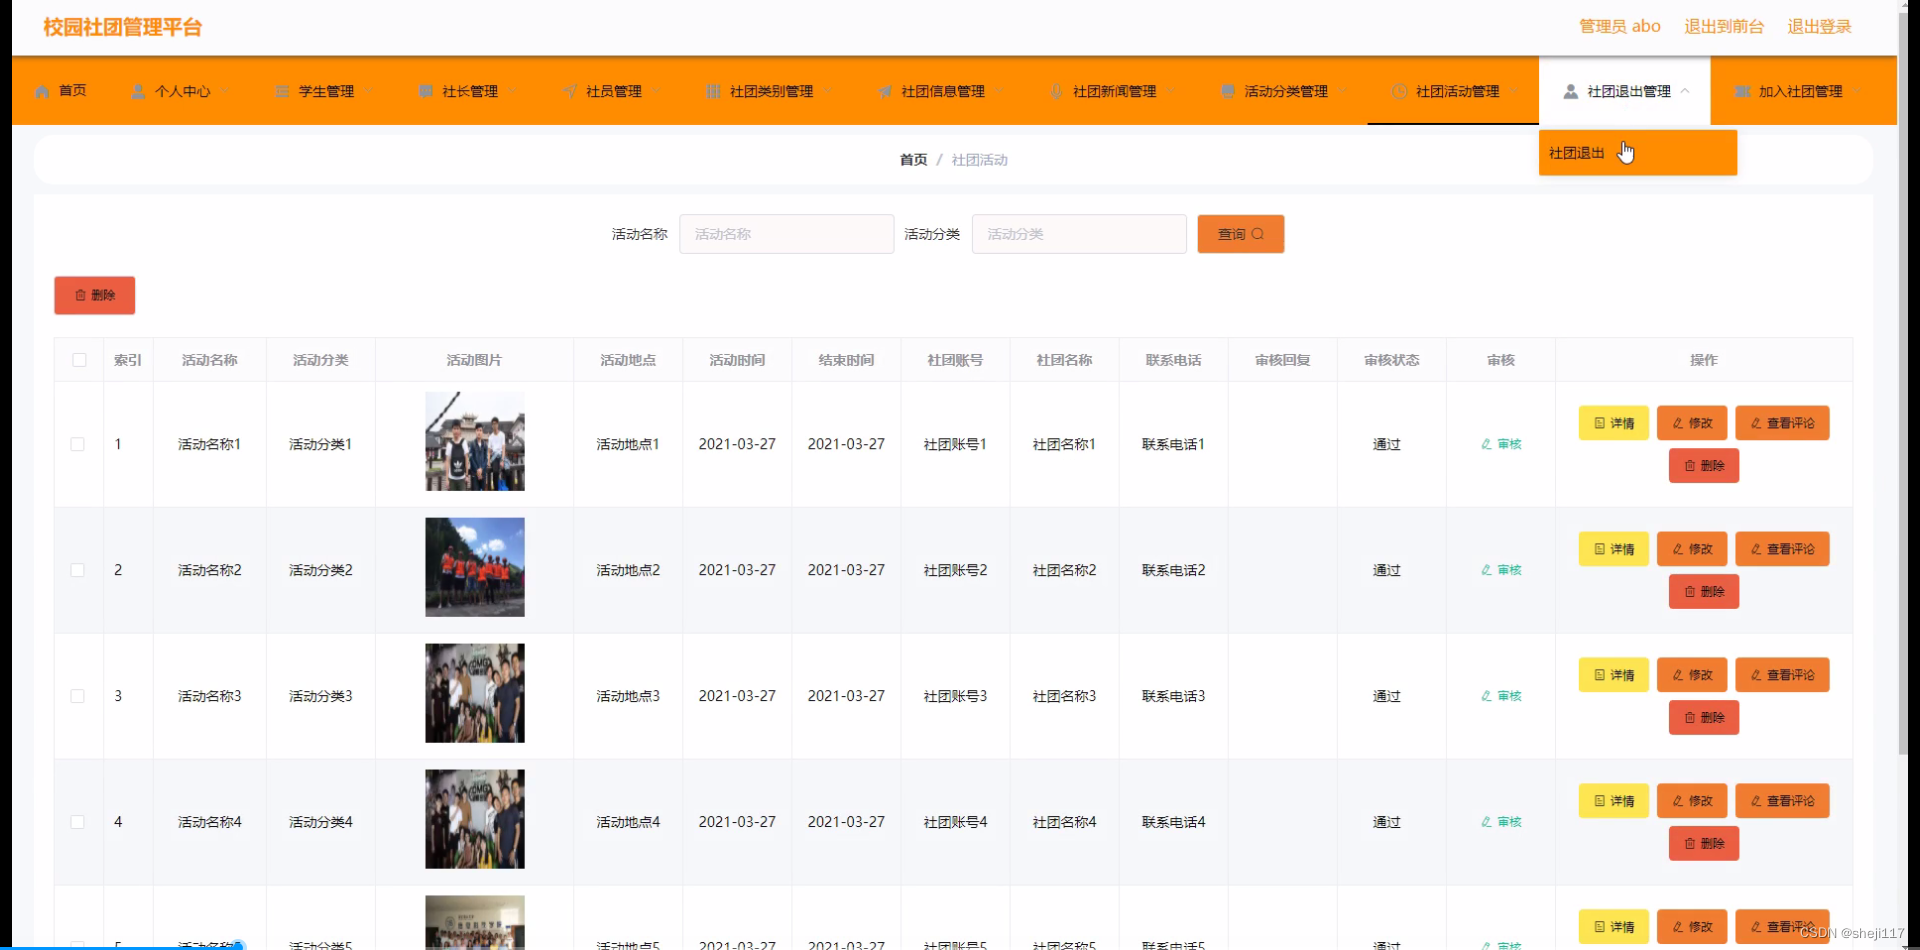Screen dimensions: 1920x950
Task: Select the 个人中心 person icon
Action: [139, 91]
